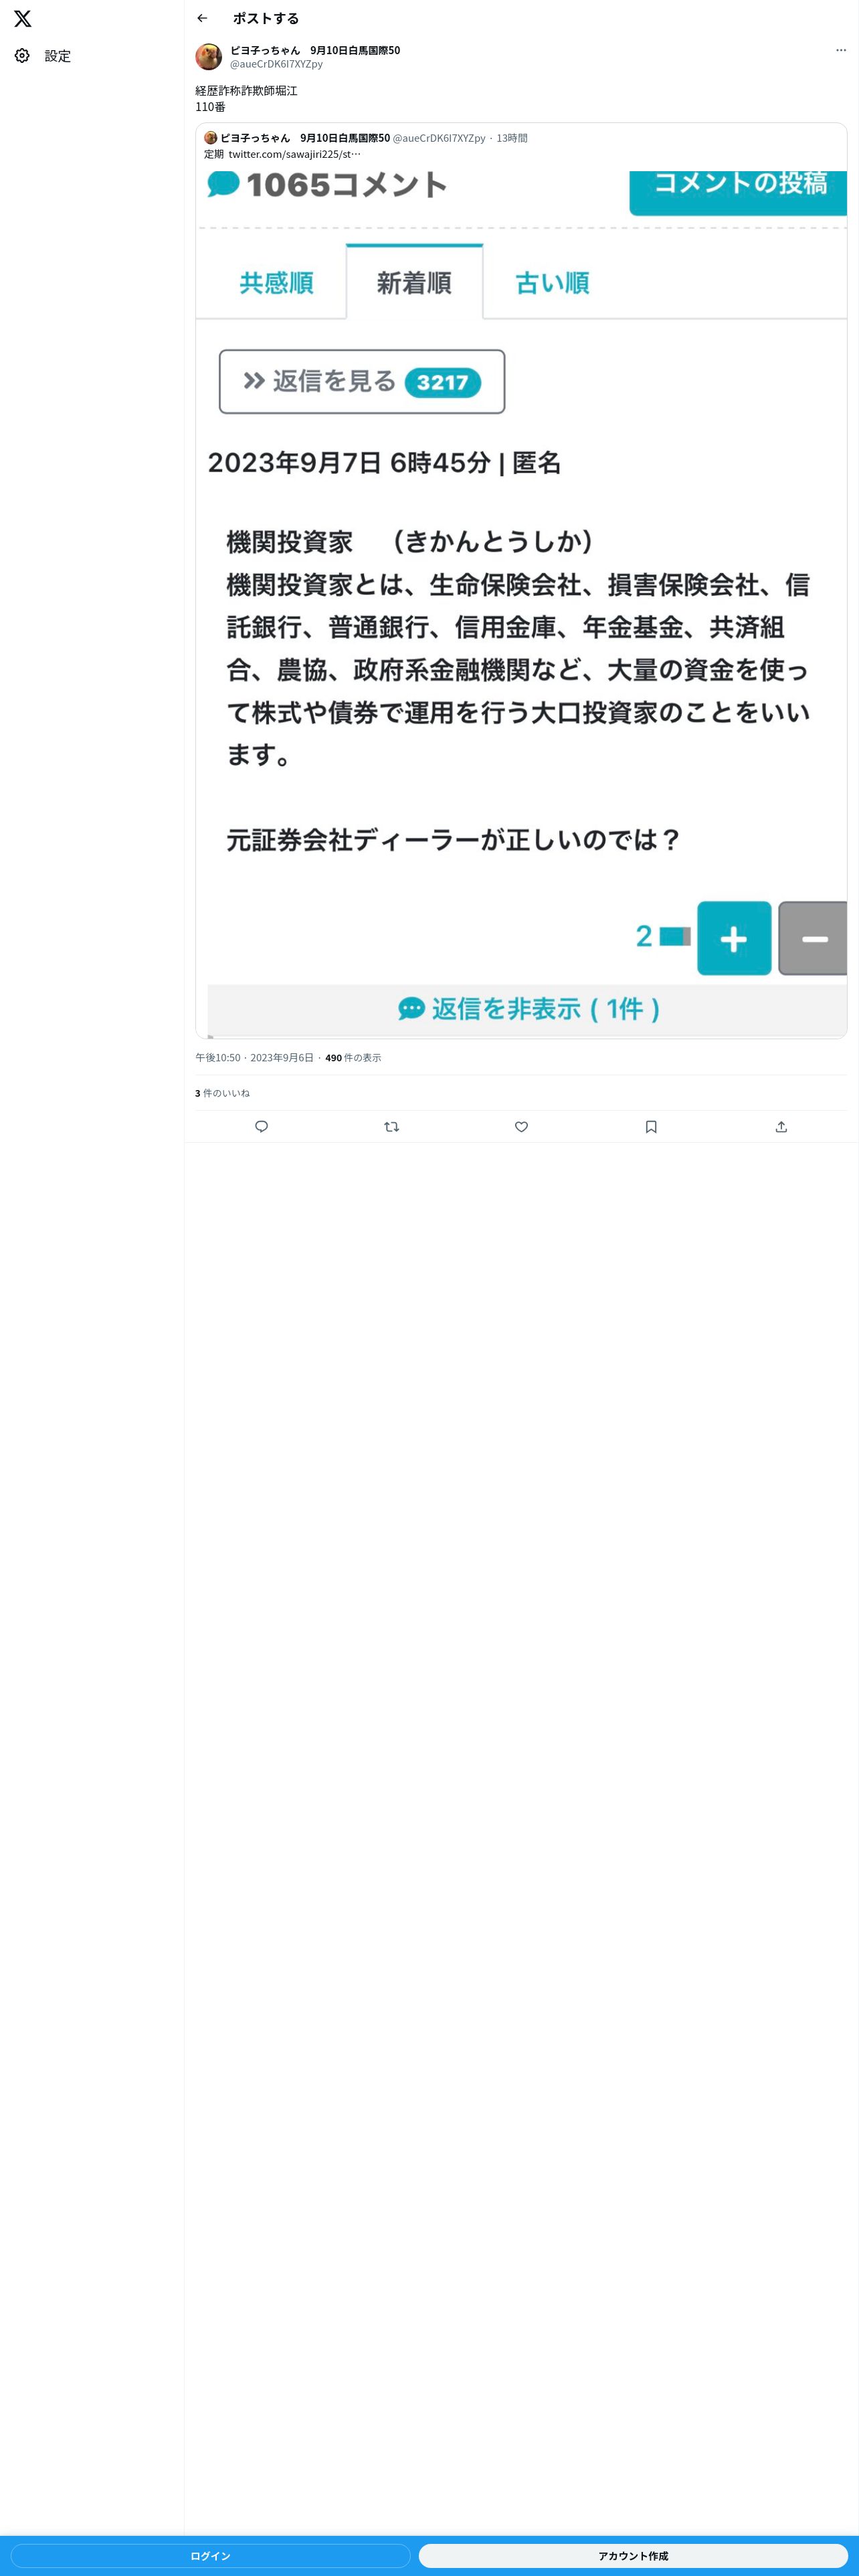Click the 経歴詐称詐欺師堀江 post text
859x2576 pixels.
click(246, 90)
